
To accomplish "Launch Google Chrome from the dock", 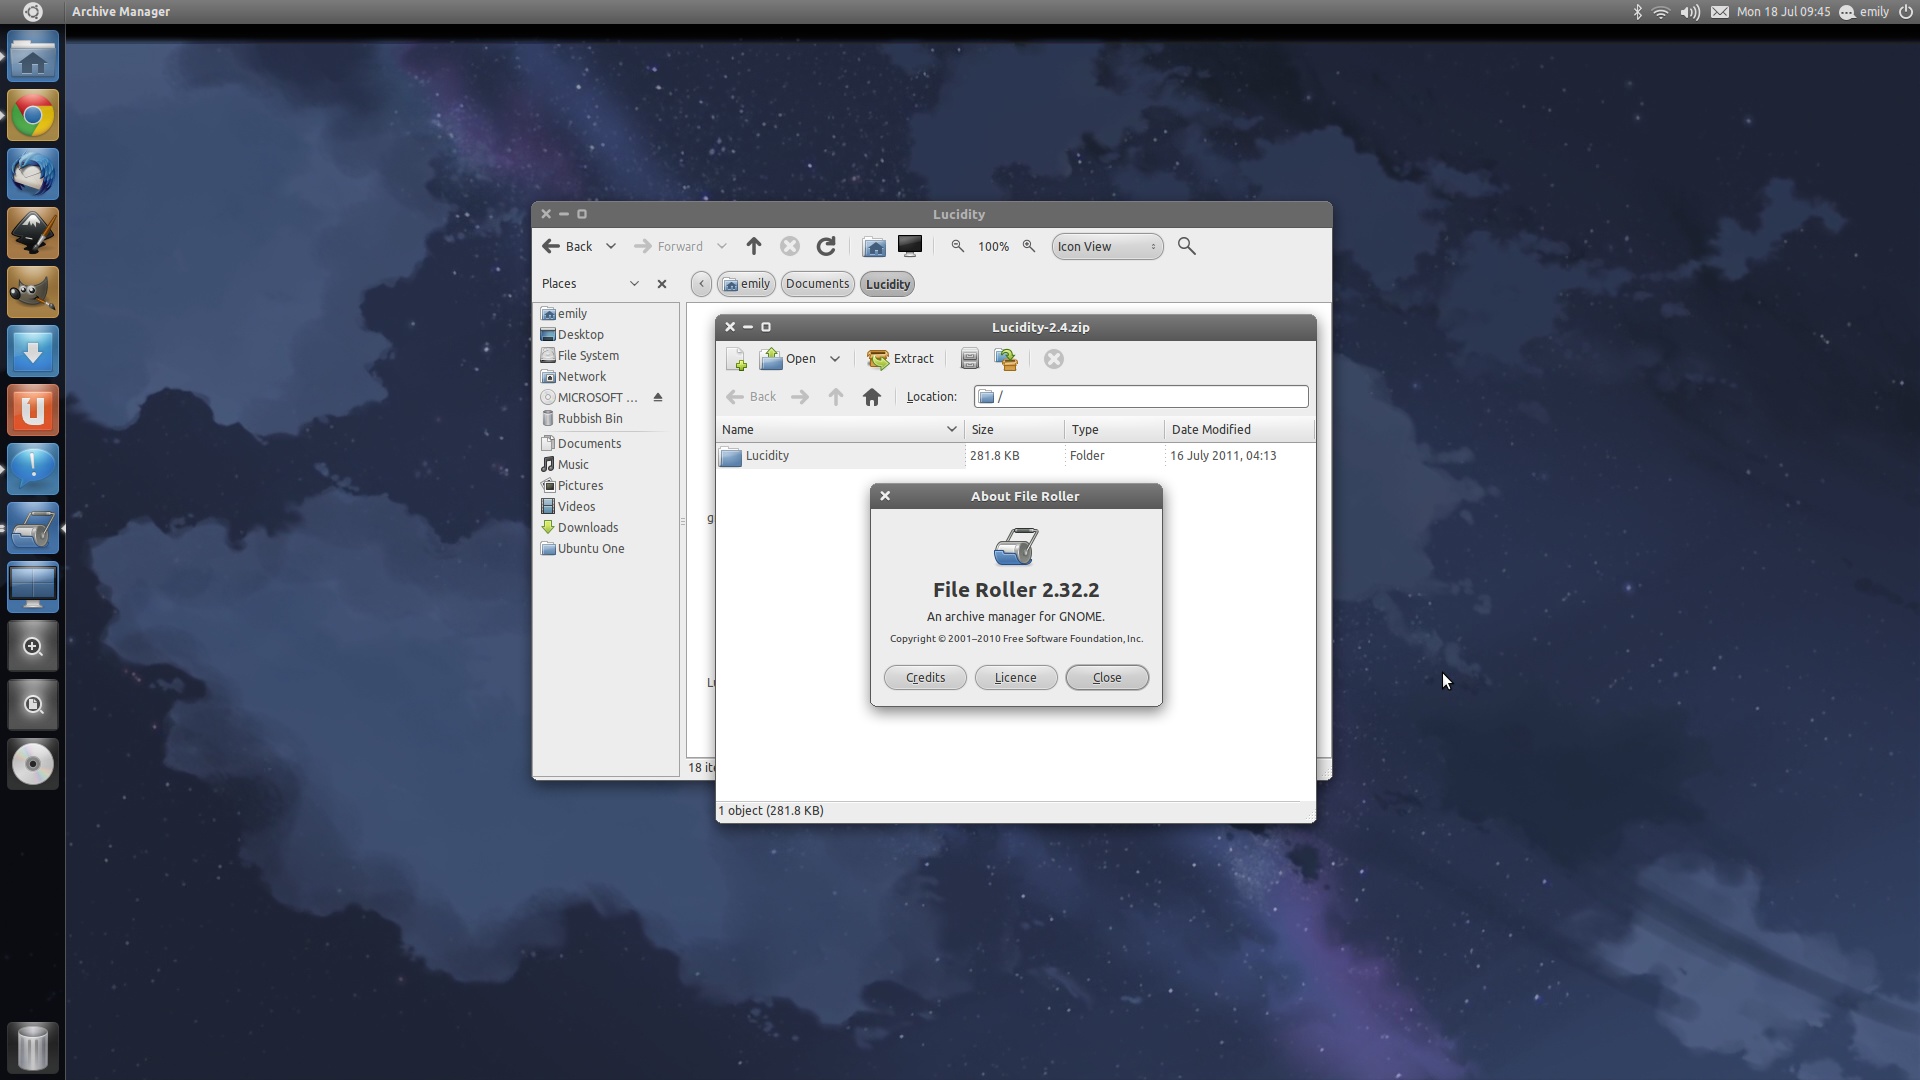I will (x=33, y=116).
